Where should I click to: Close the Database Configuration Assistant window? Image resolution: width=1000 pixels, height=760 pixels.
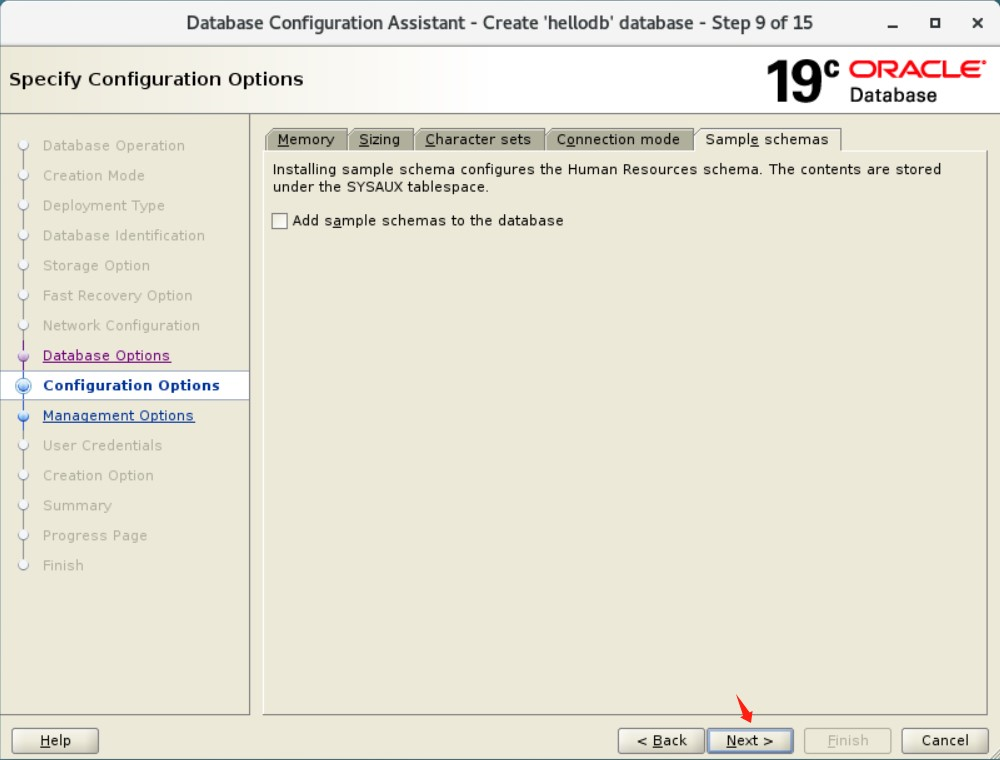pos(977,24)
